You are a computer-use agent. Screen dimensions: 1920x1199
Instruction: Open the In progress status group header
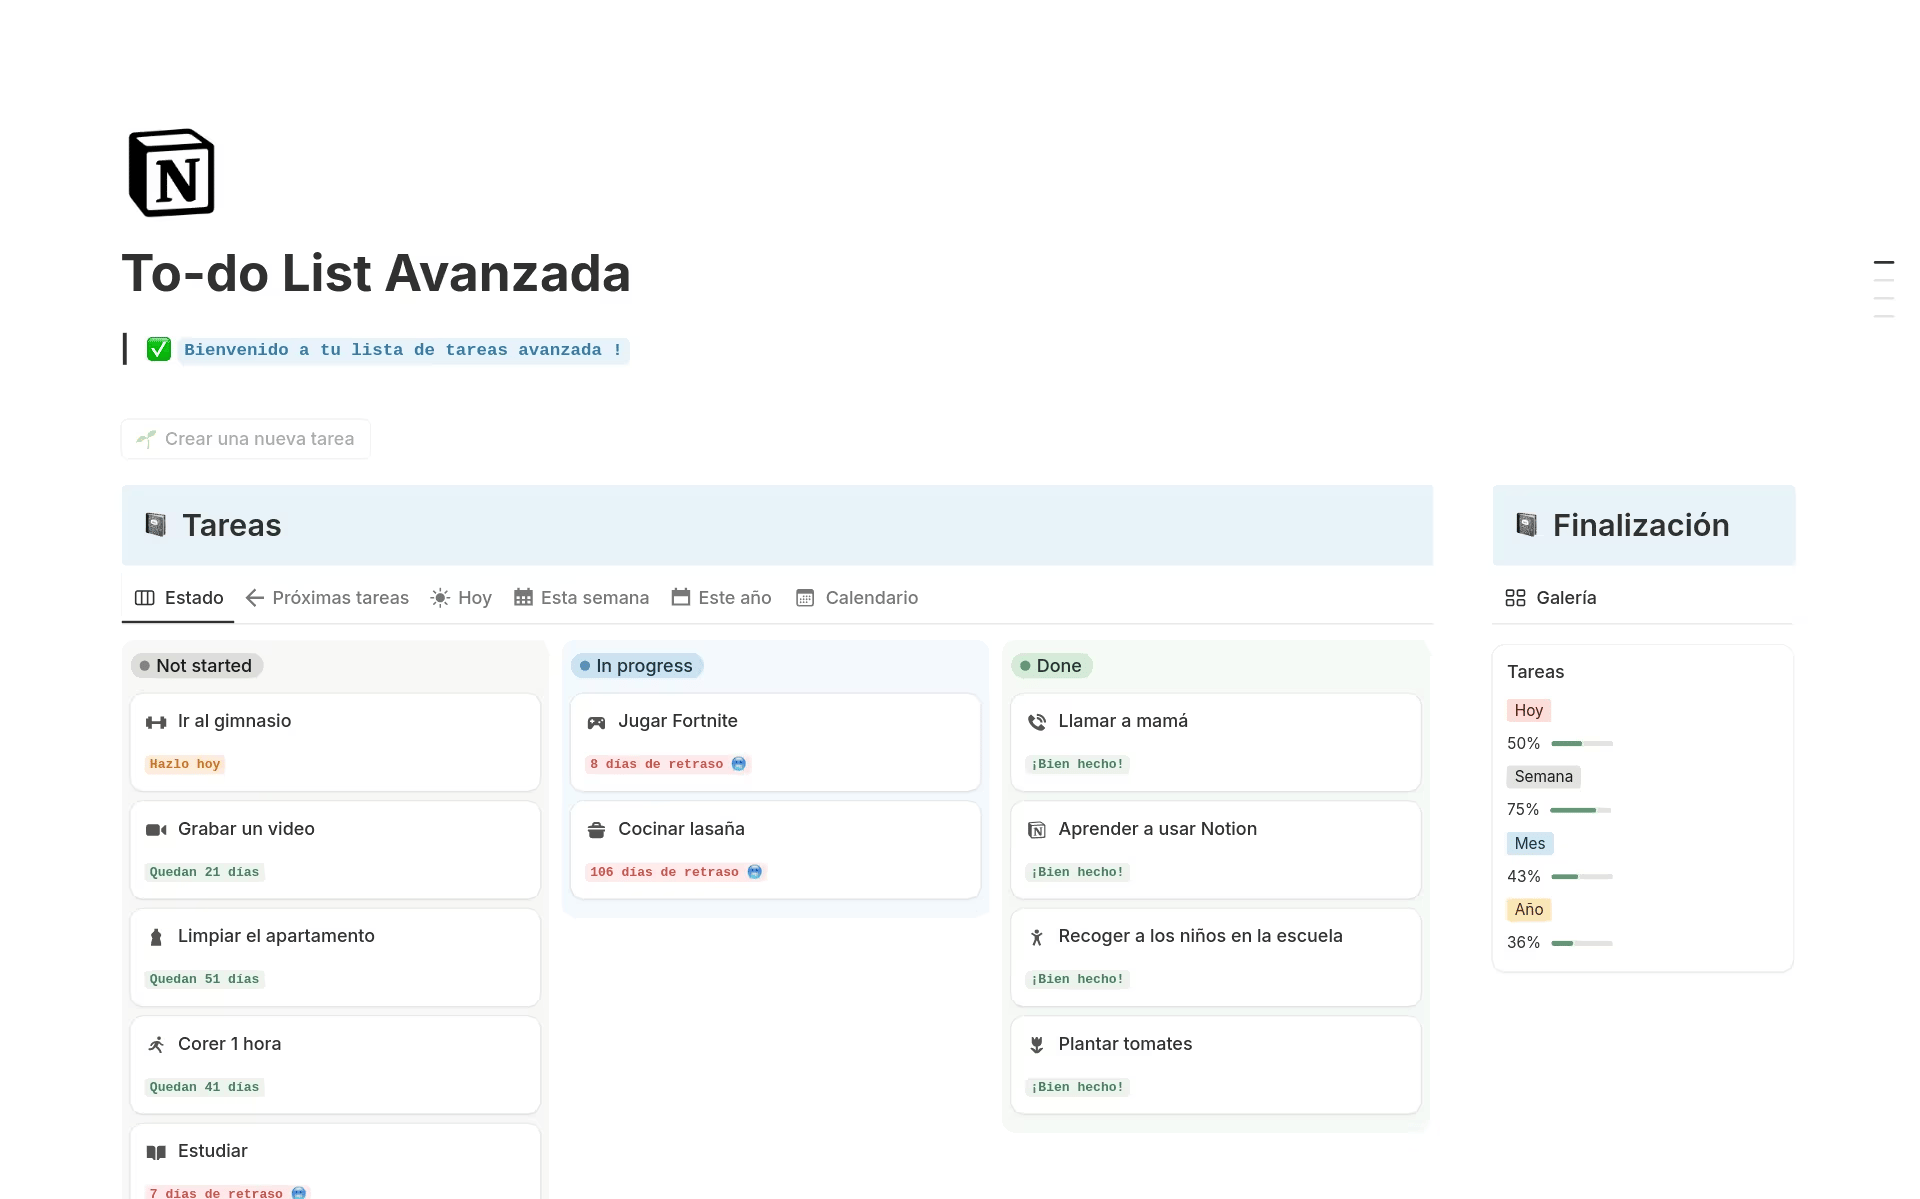[x=637, y=665]
